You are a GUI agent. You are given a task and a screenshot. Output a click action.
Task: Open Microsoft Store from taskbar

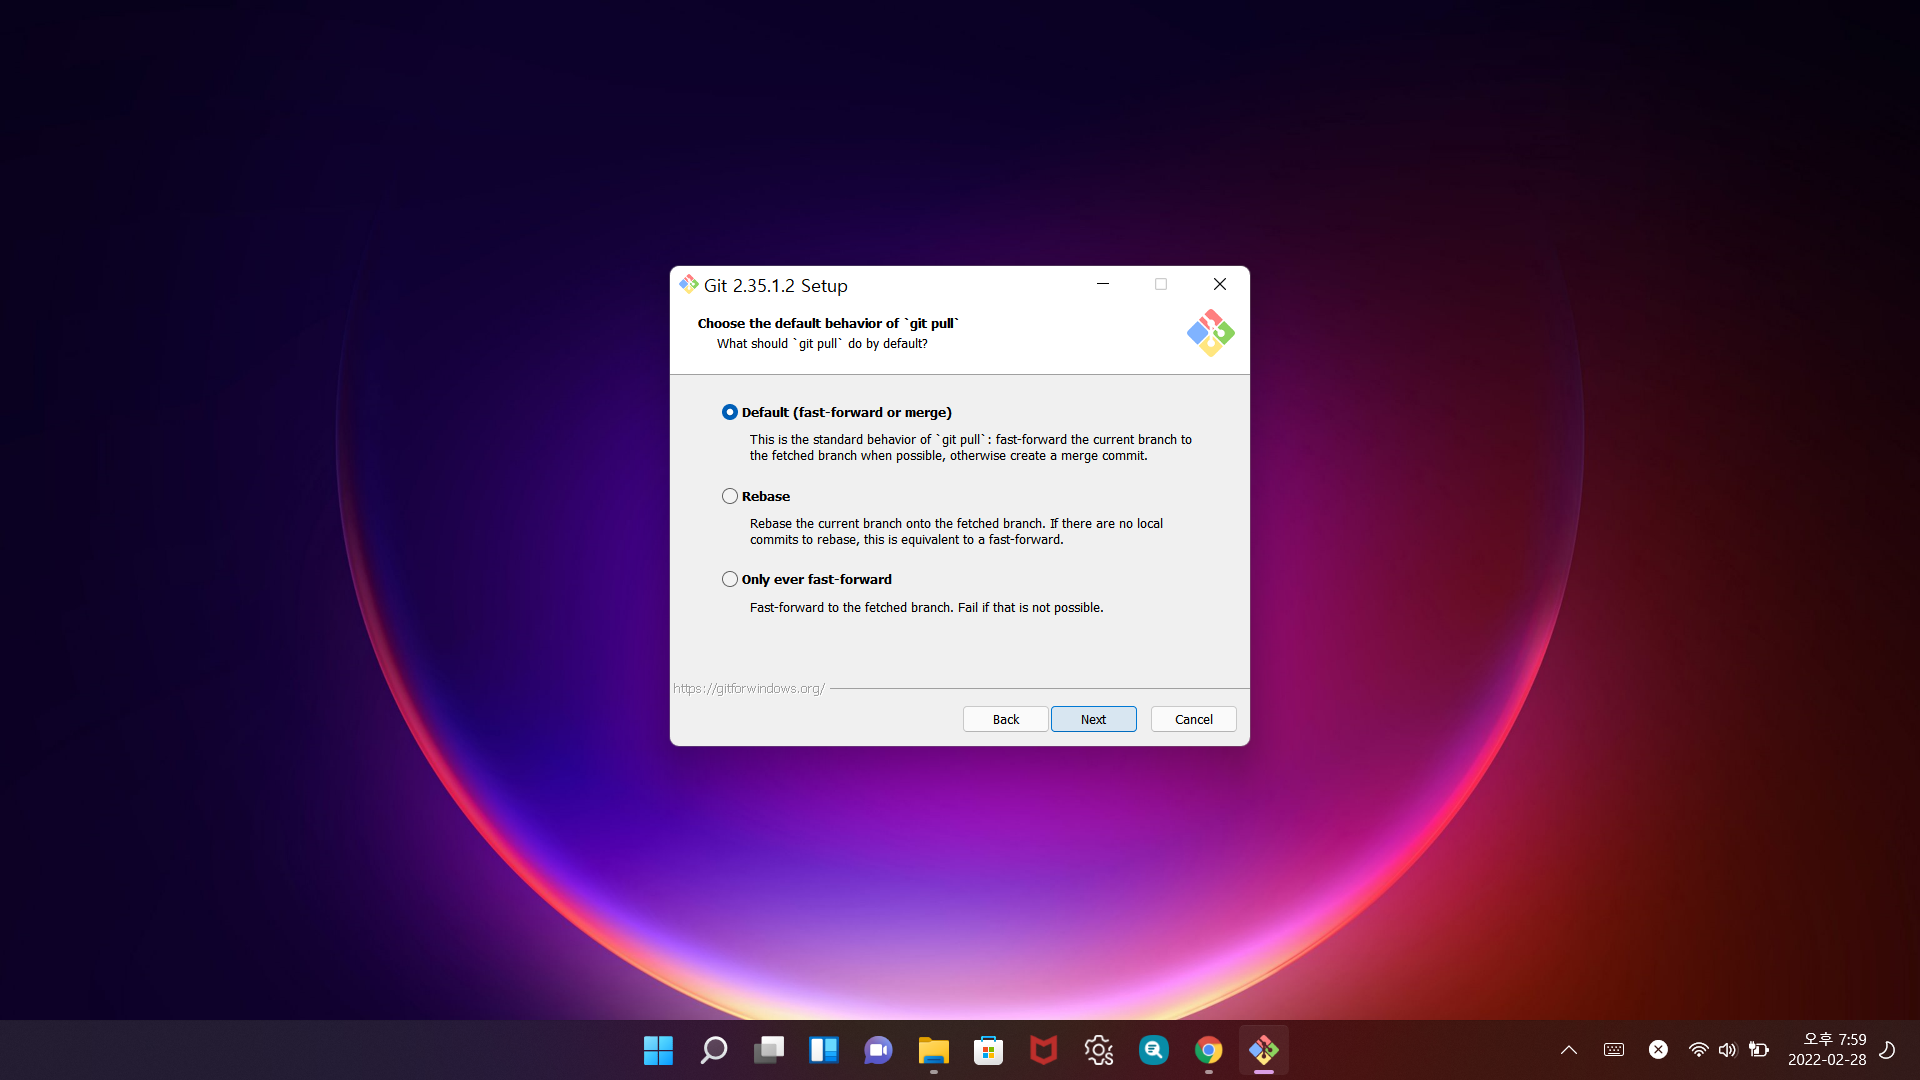[x=988, y=1050]
